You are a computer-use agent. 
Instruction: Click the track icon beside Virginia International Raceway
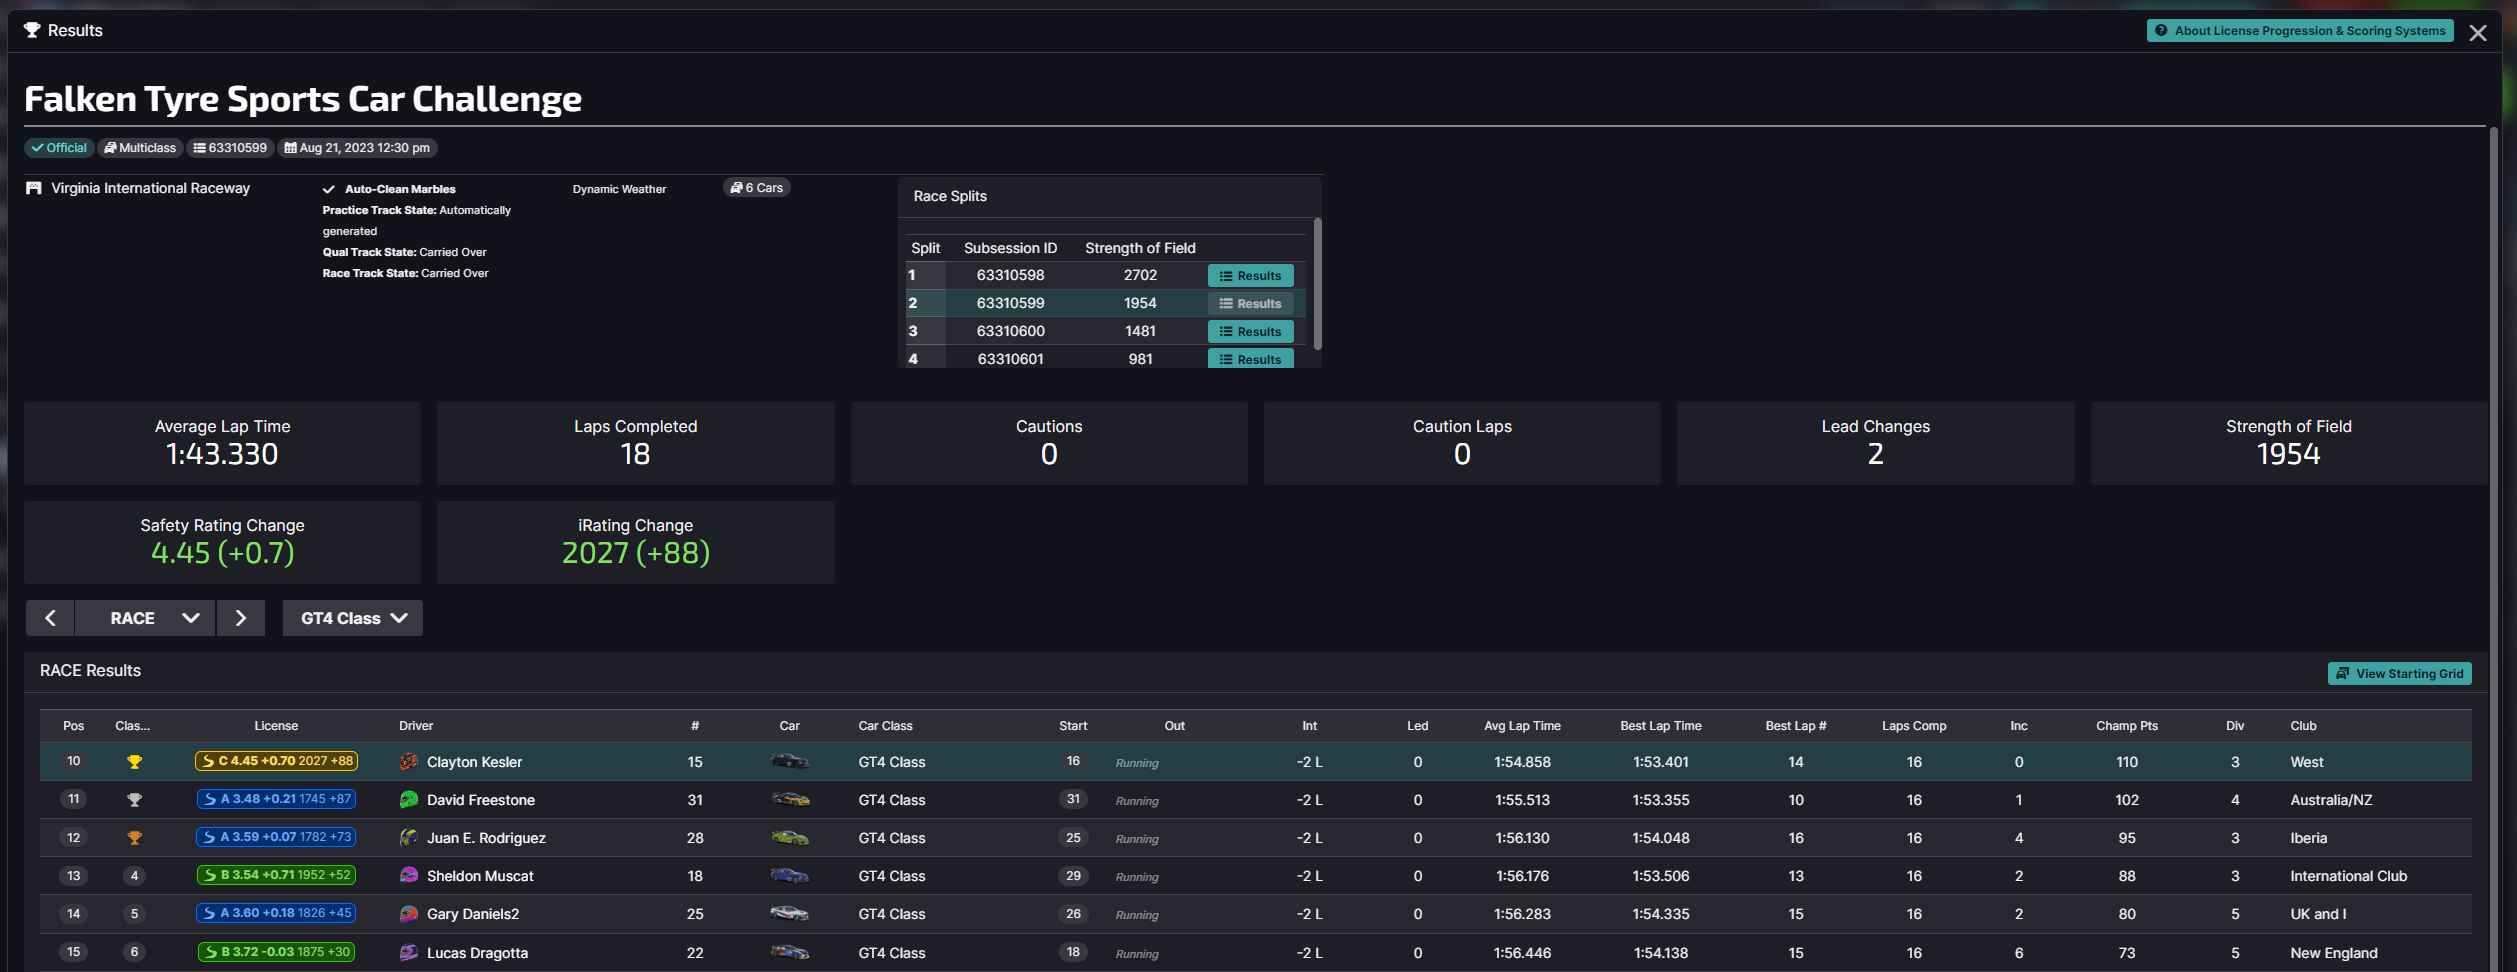point(34,188)
